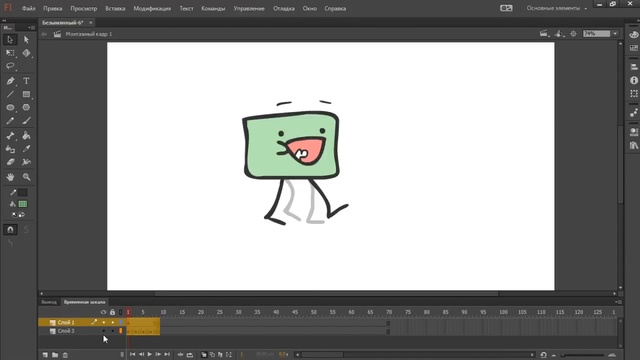This screenshot has height=360, width=640.
Task: Open the stage zoom percentage dropdown
Action: [615, 34]
